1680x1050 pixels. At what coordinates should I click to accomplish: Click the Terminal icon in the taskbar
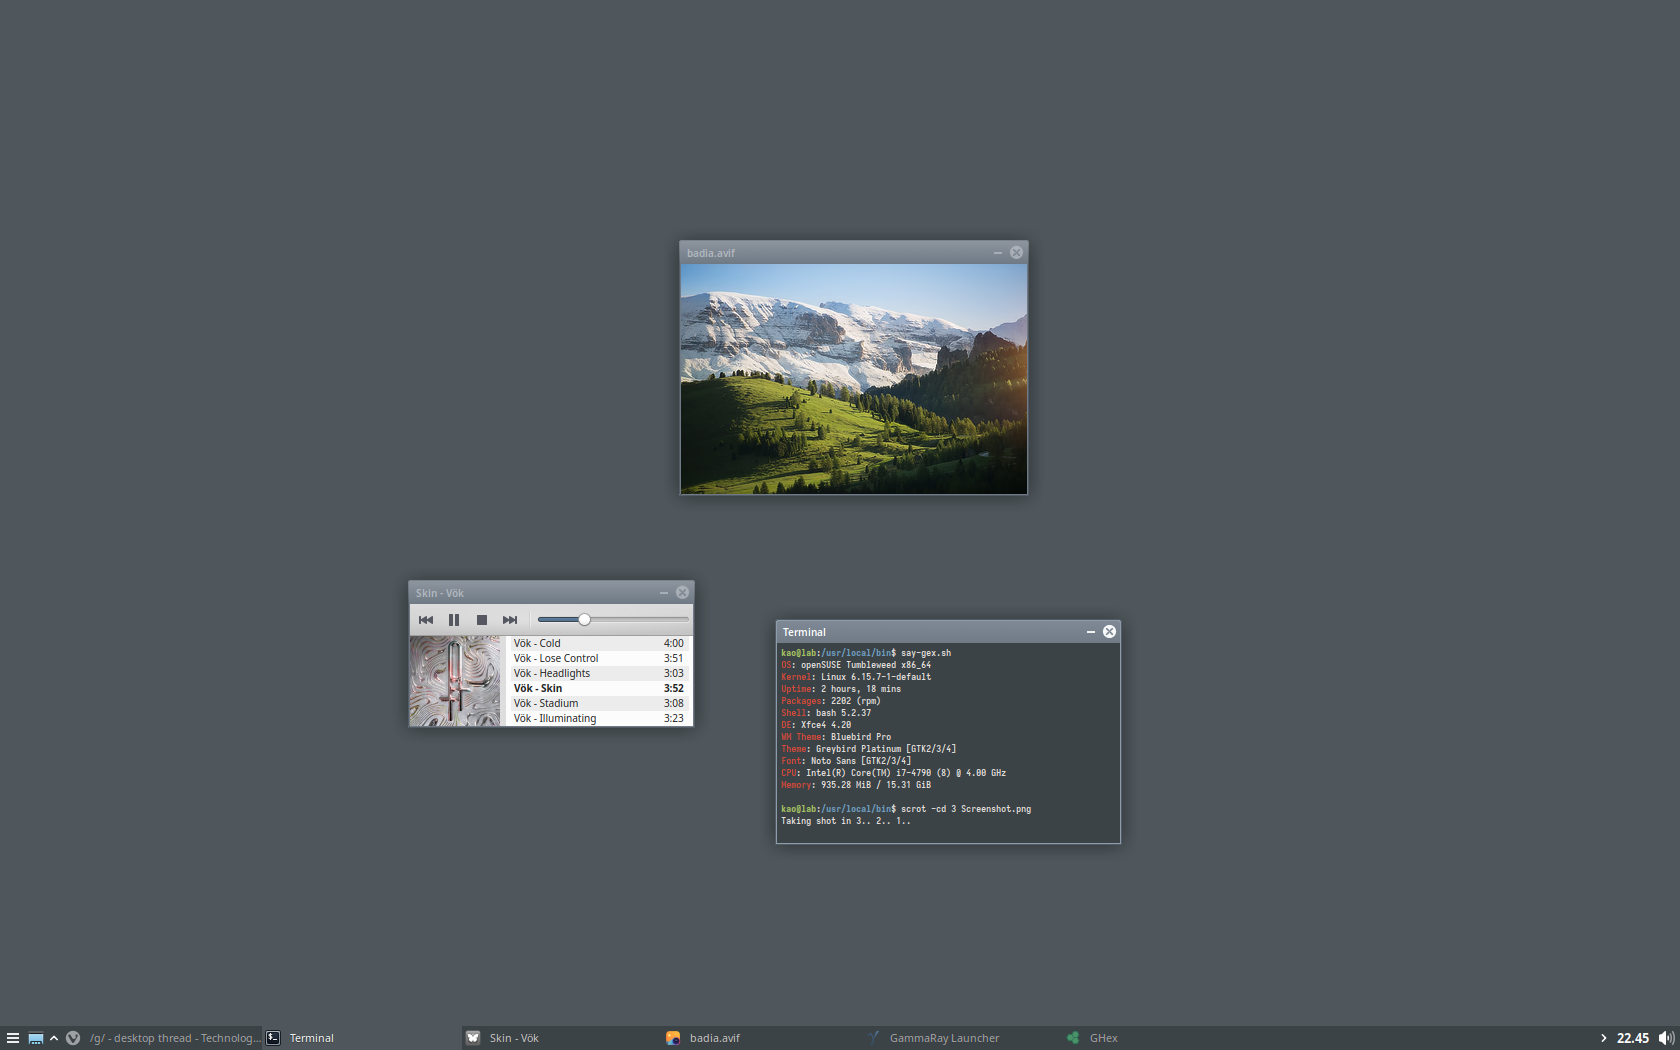[x=273, y=1038]
